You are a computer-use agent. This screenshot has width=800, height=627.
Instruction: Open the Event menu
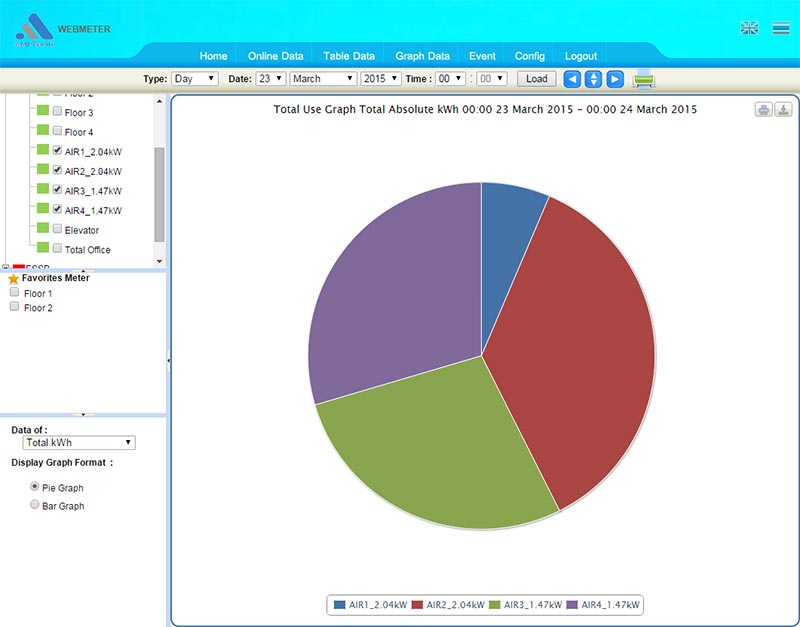click(x=482, y=56)
